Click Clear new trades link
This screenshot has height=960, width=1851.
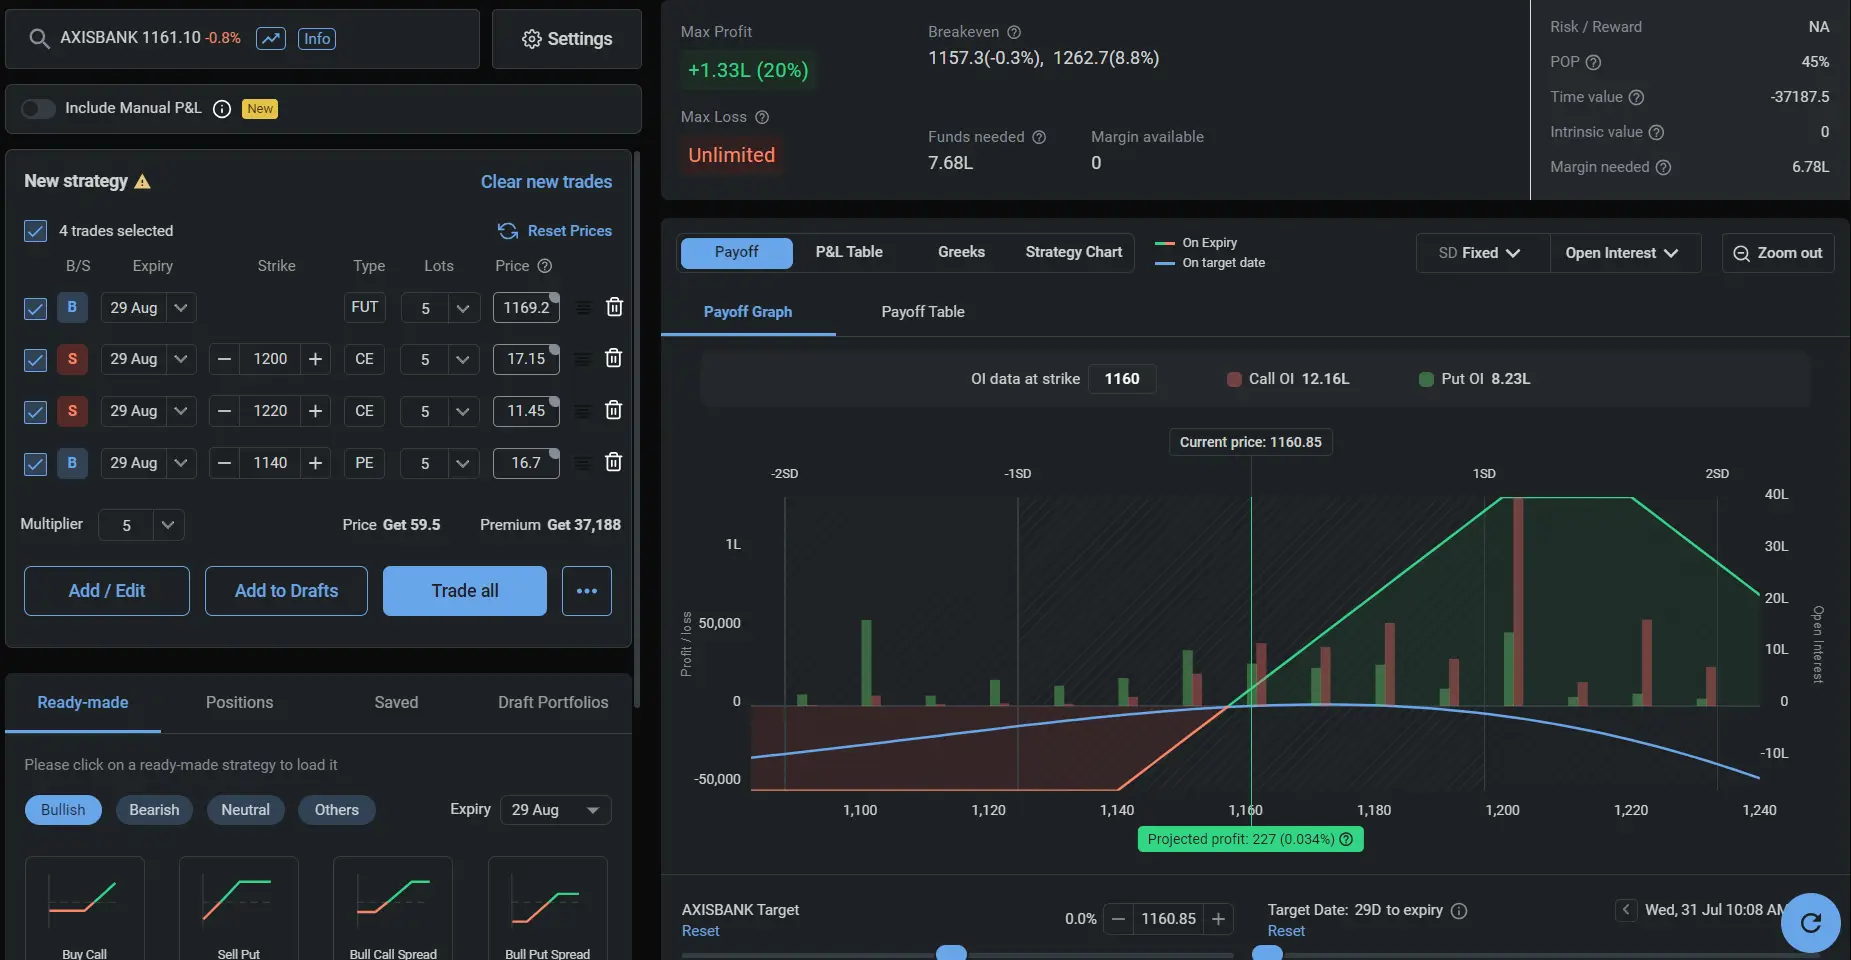(x=546, y=182)
